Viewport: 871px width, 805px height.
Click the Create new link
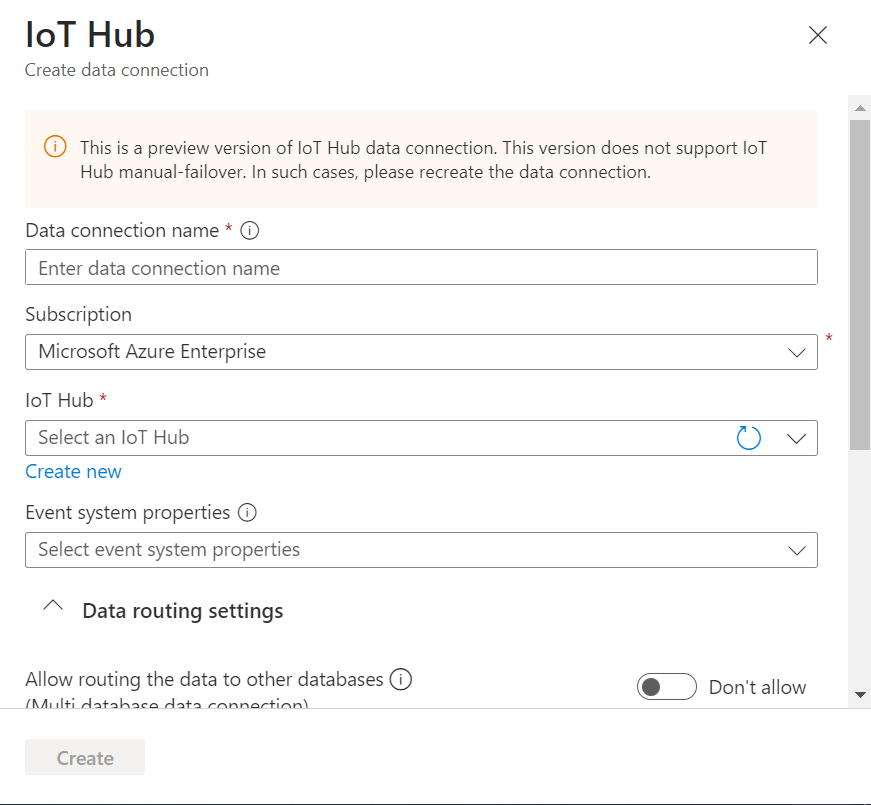pyautogui.click(x=73, y=471)
